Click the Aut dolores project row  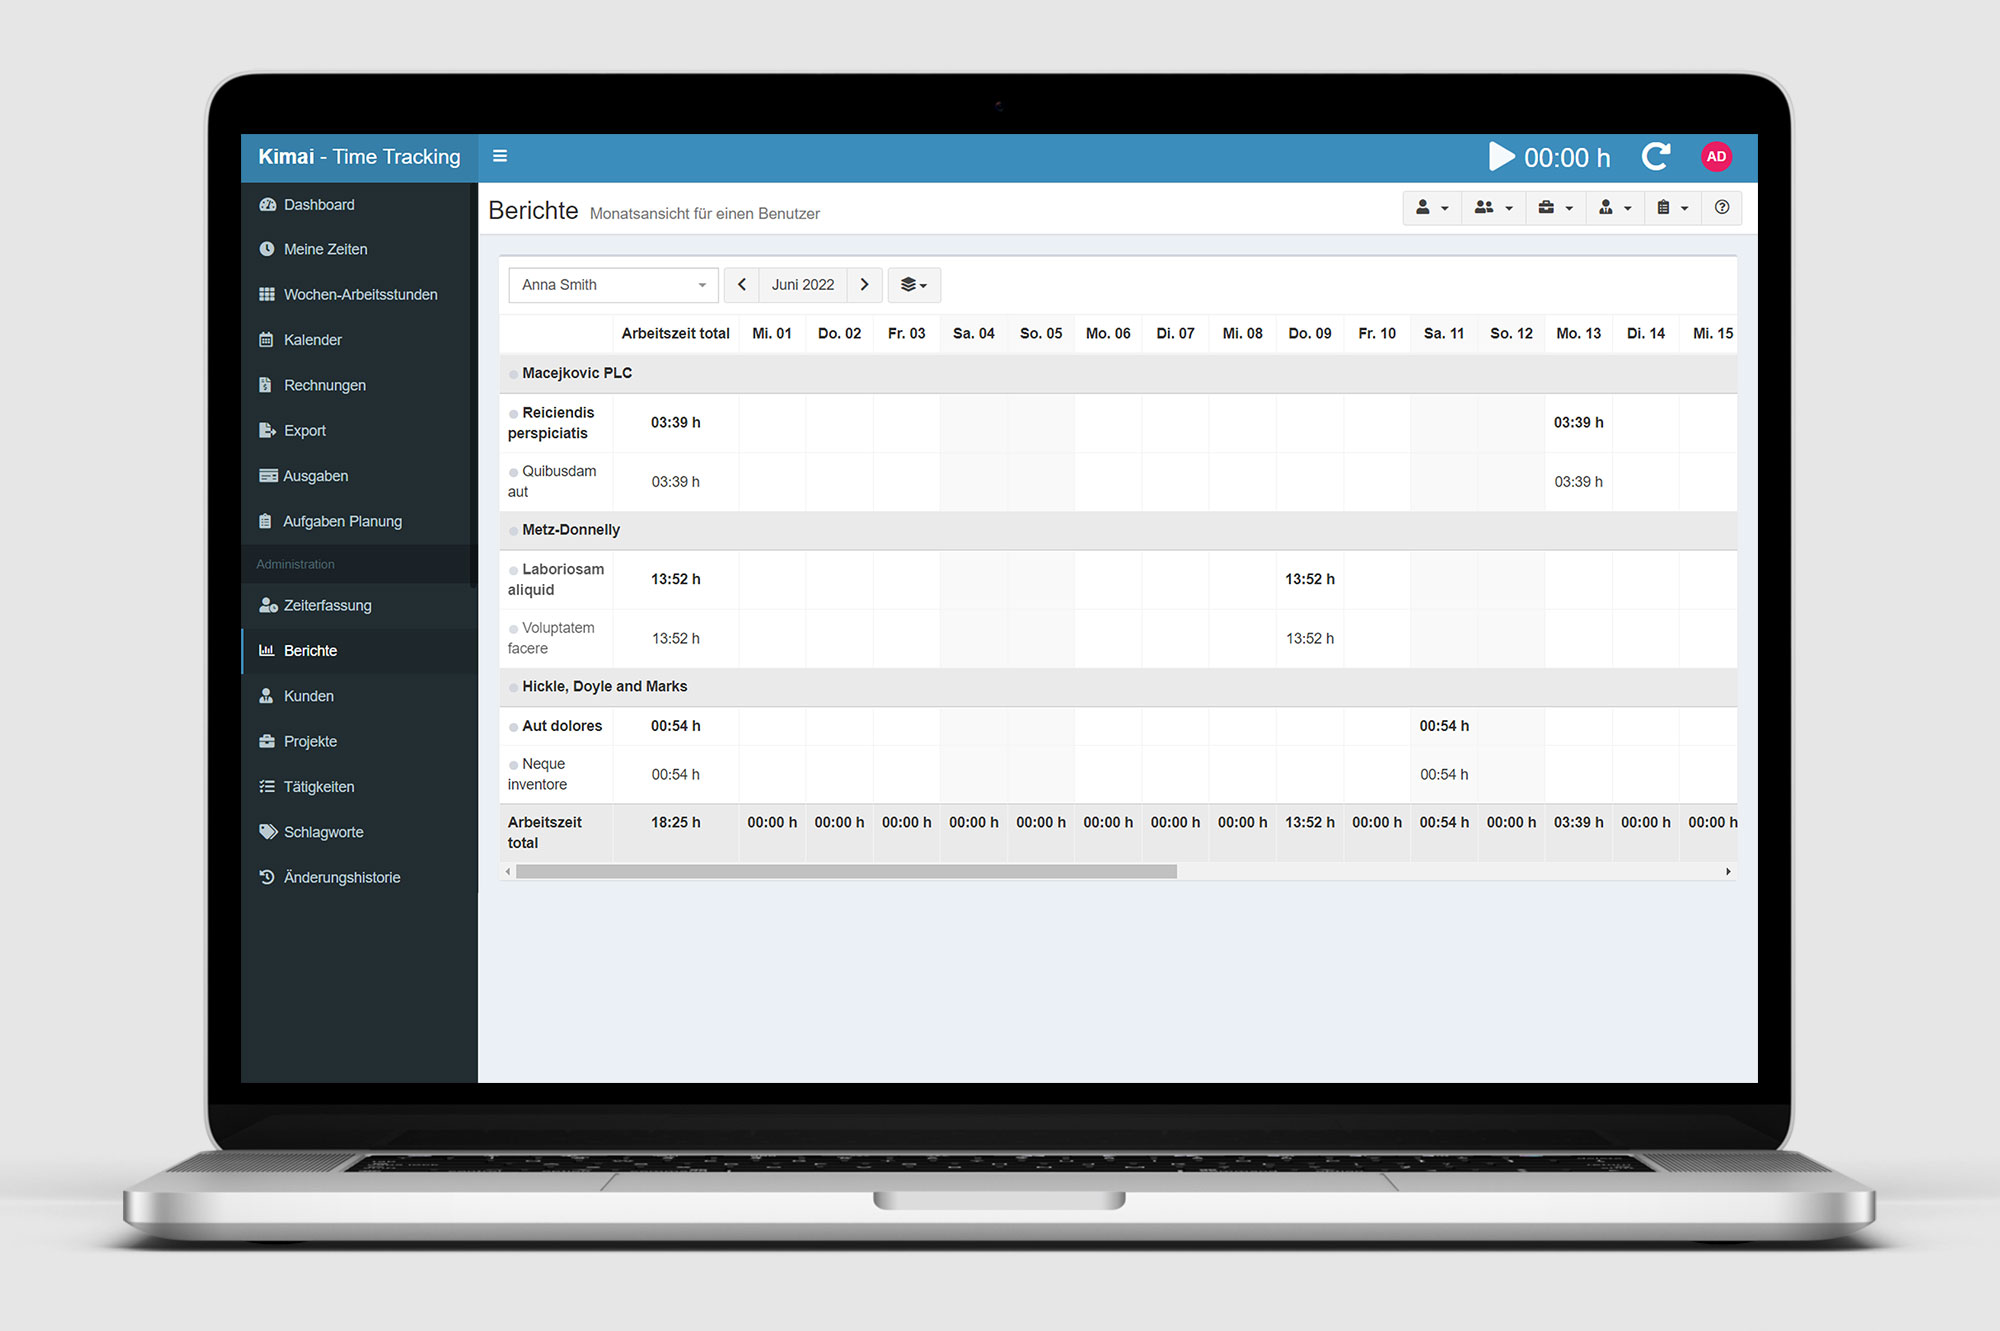(1118, 726)
